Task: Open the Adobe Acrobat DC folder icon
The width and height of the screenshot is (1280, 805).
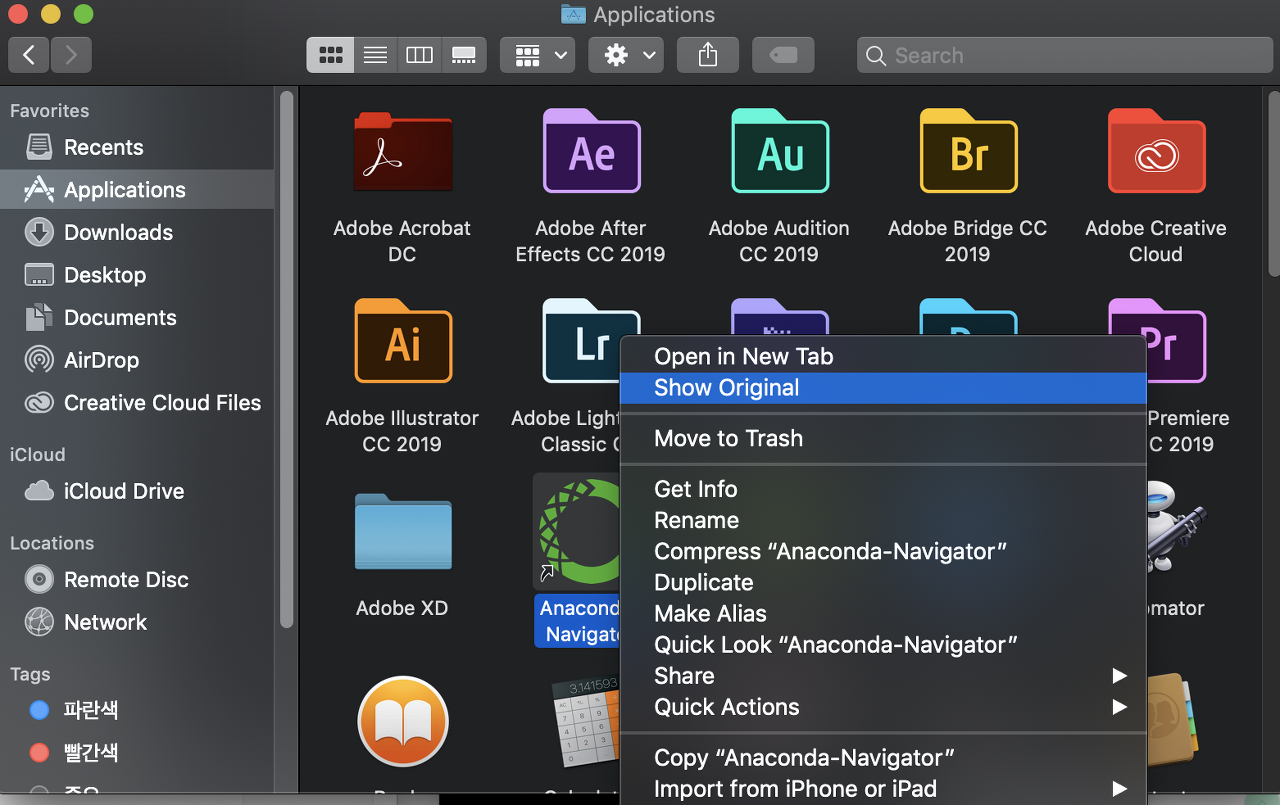Action: (x=402, y=151)
